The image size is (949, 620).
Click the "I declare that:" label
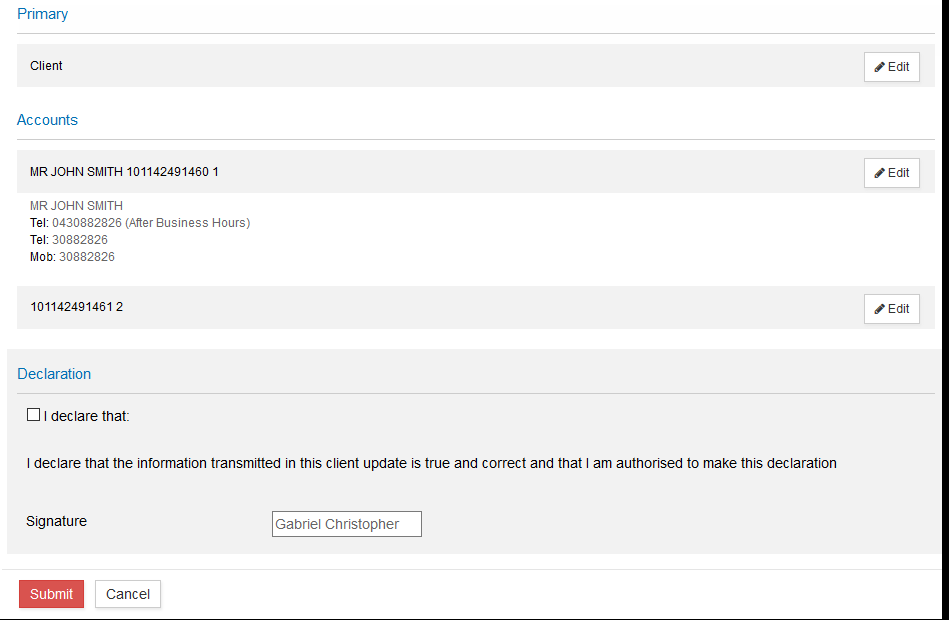tap(87, 416)
